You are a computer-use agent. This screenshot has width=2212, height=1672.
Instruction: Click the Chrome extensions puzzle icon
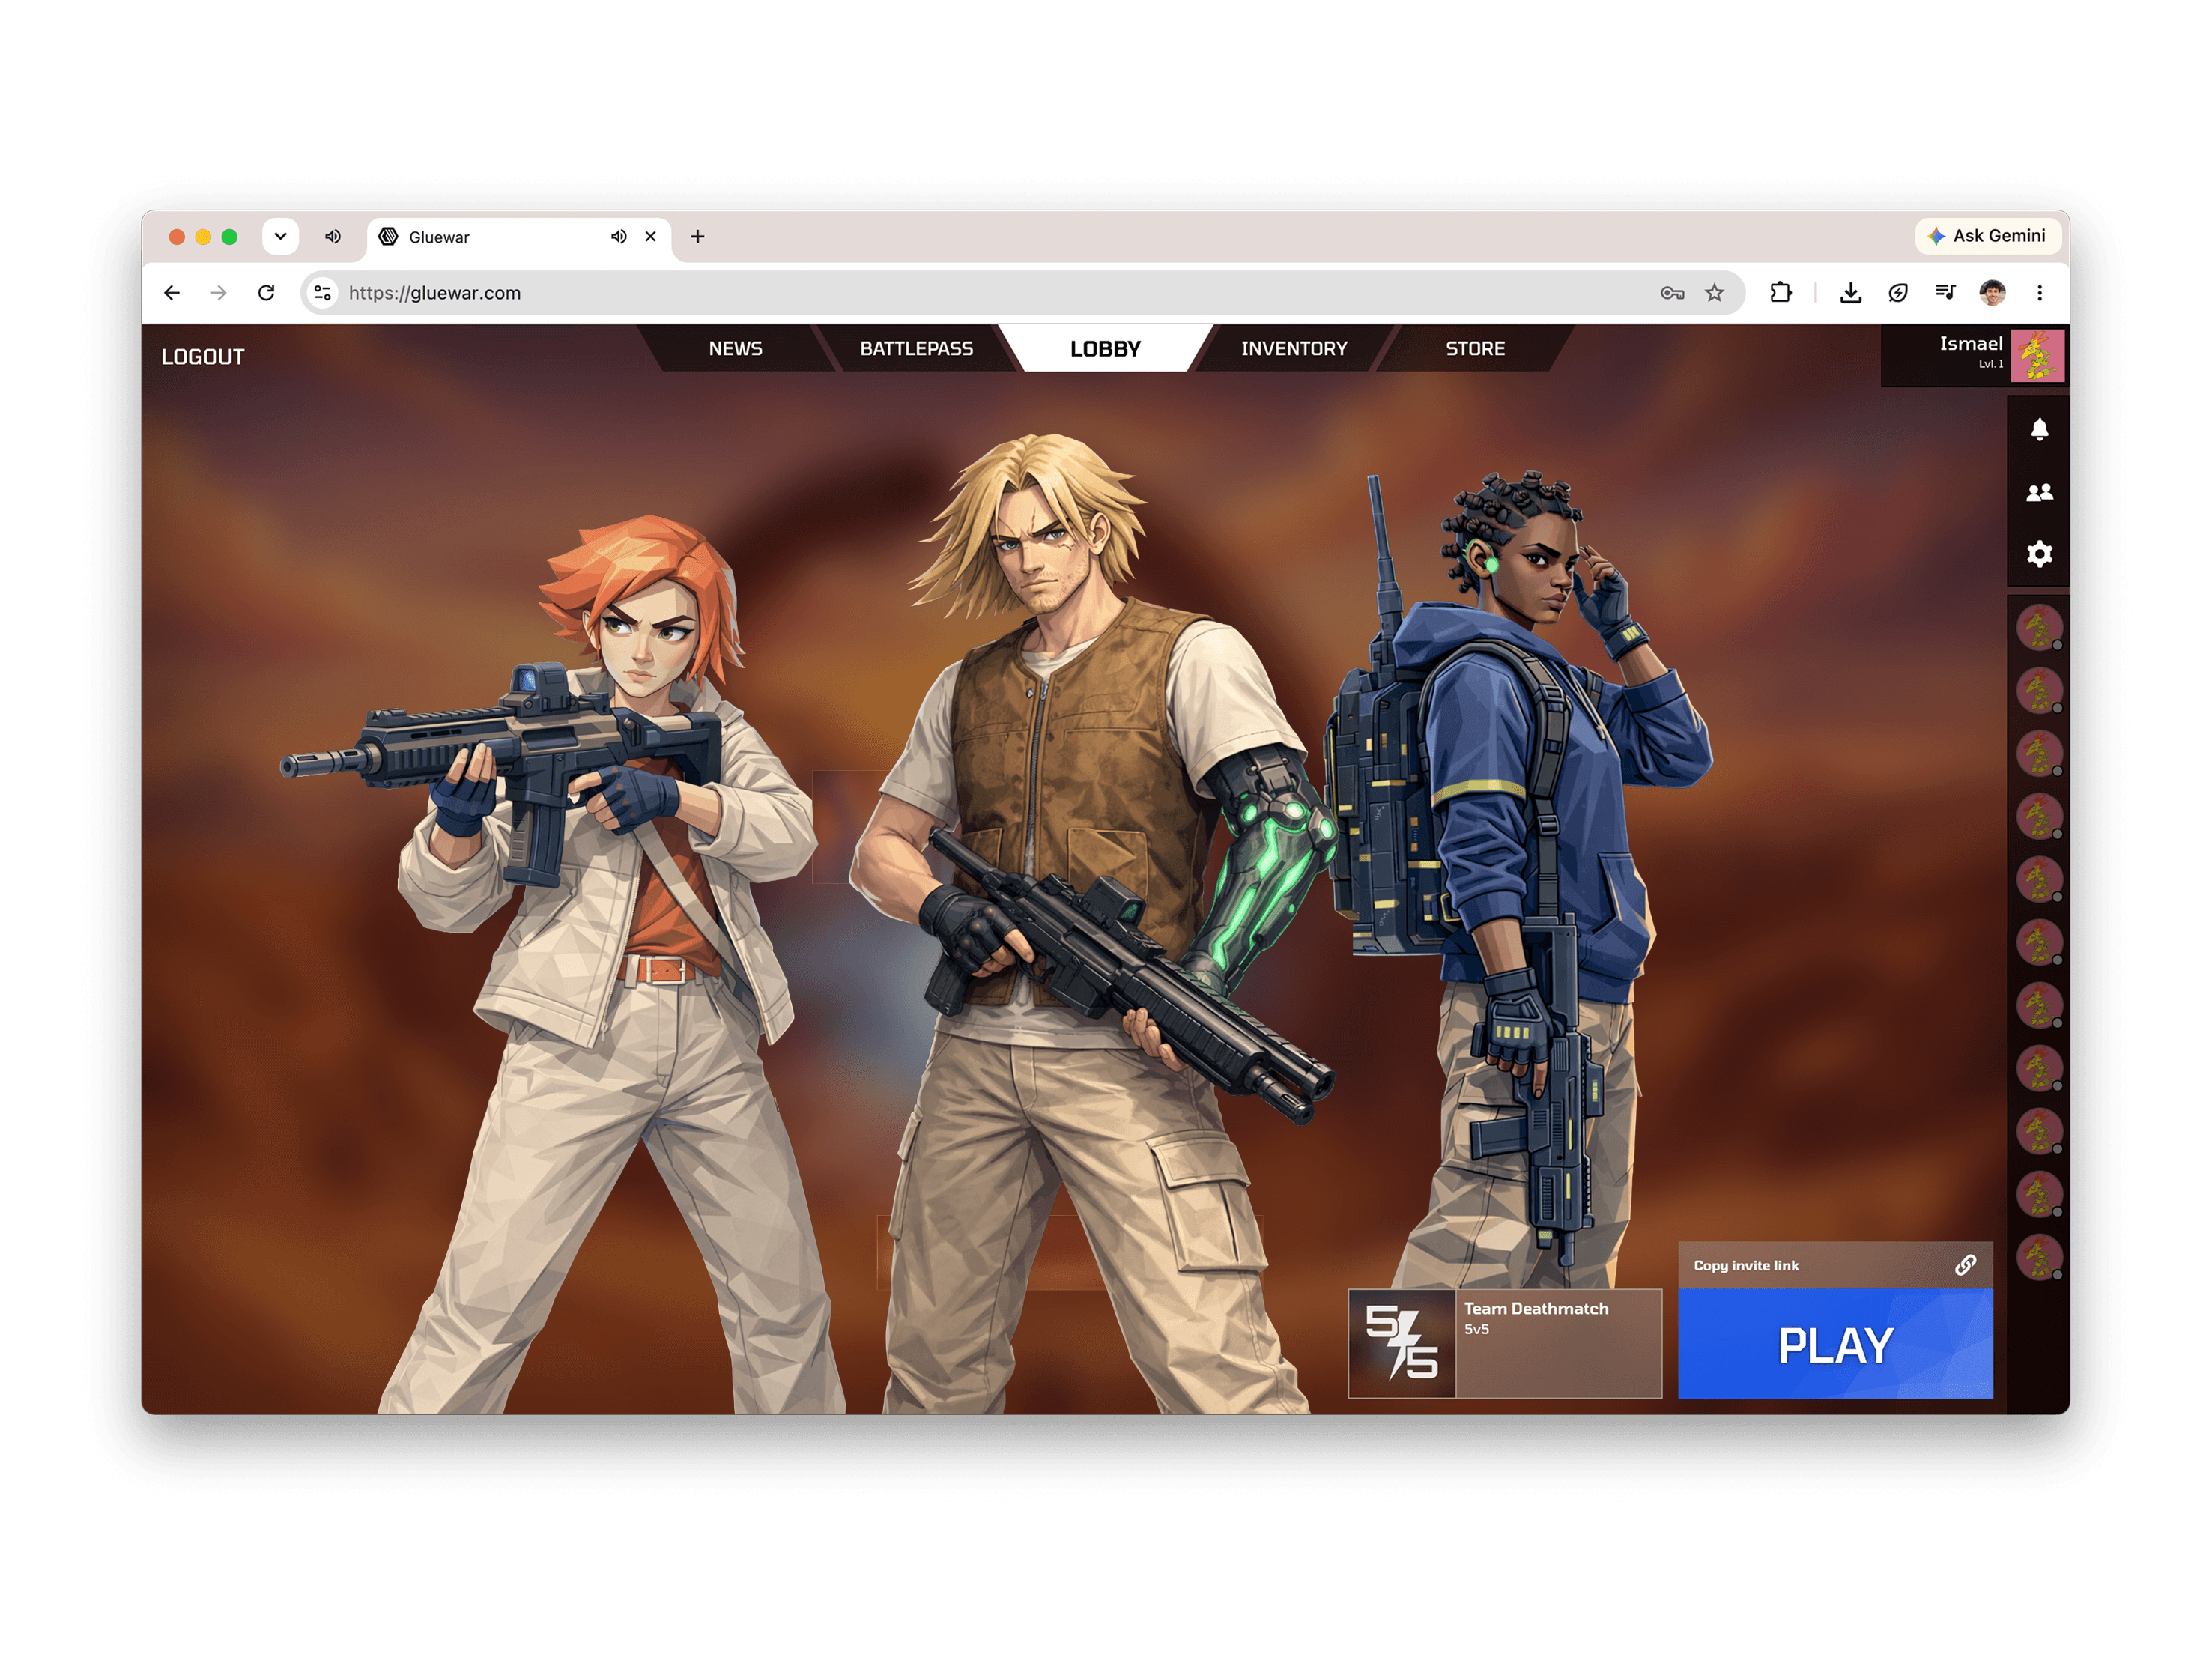point(1780,293)
